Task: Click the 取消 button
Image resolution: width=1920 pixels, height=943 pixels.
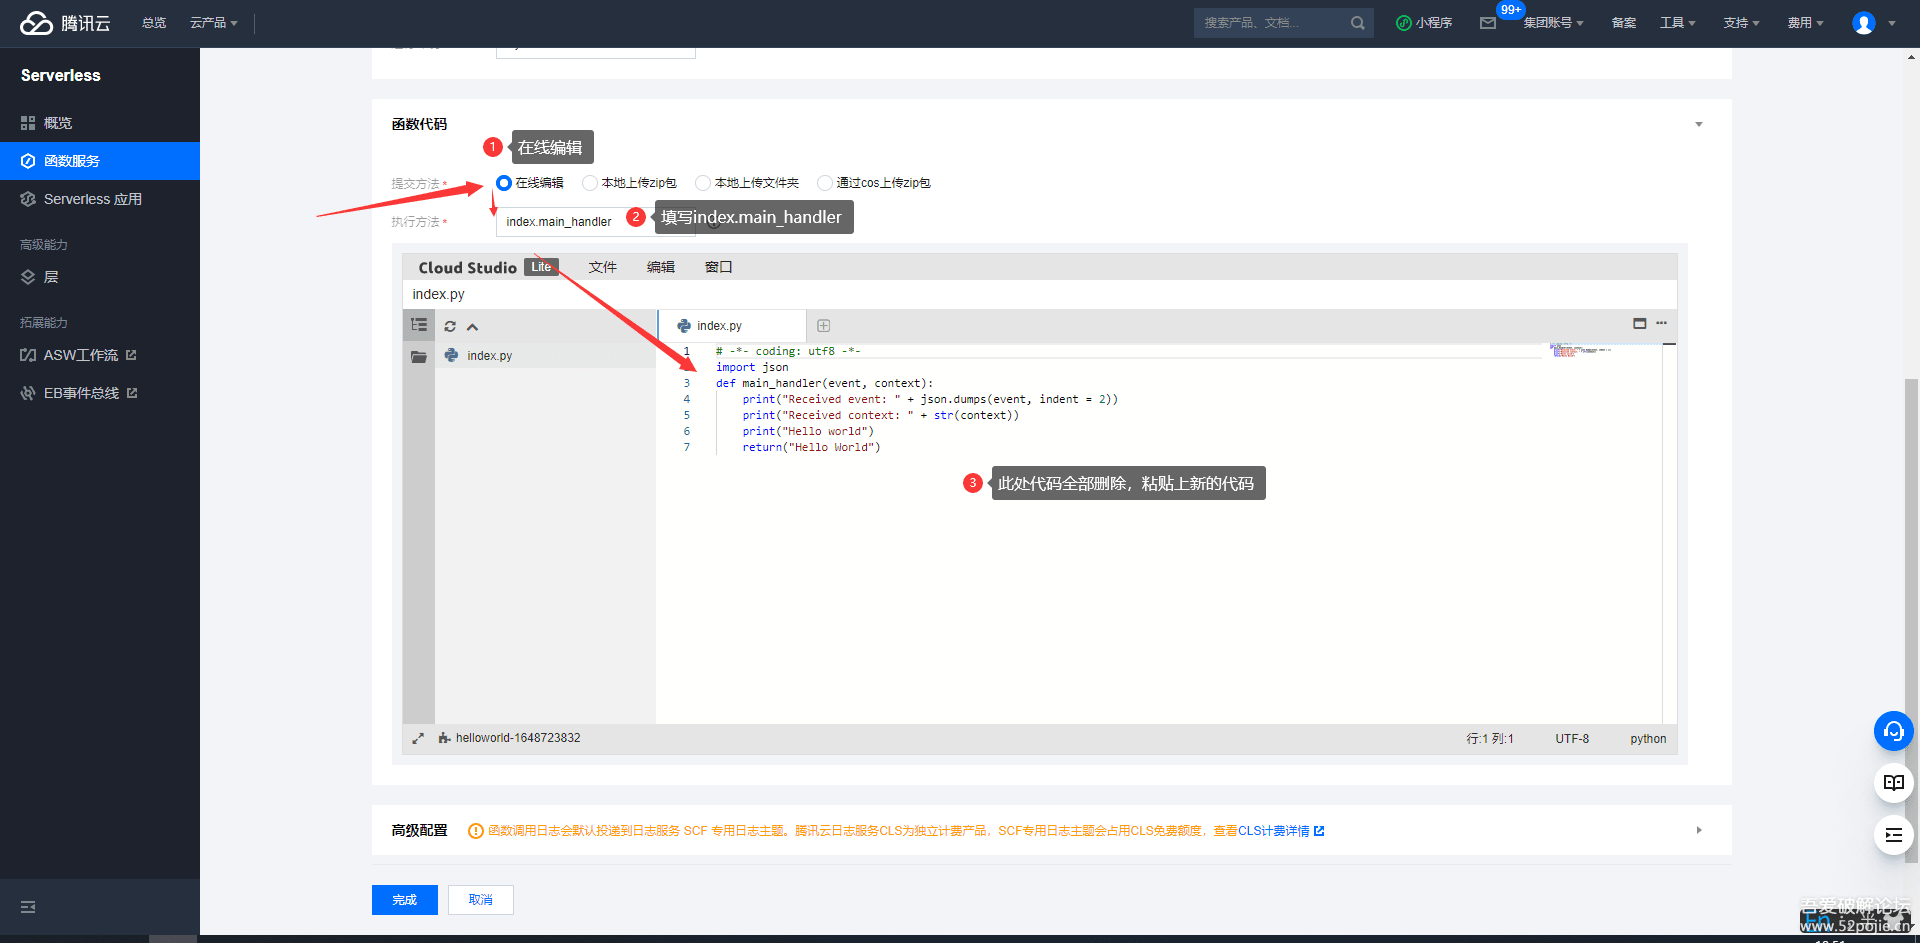Action: (x=481, y=900)
